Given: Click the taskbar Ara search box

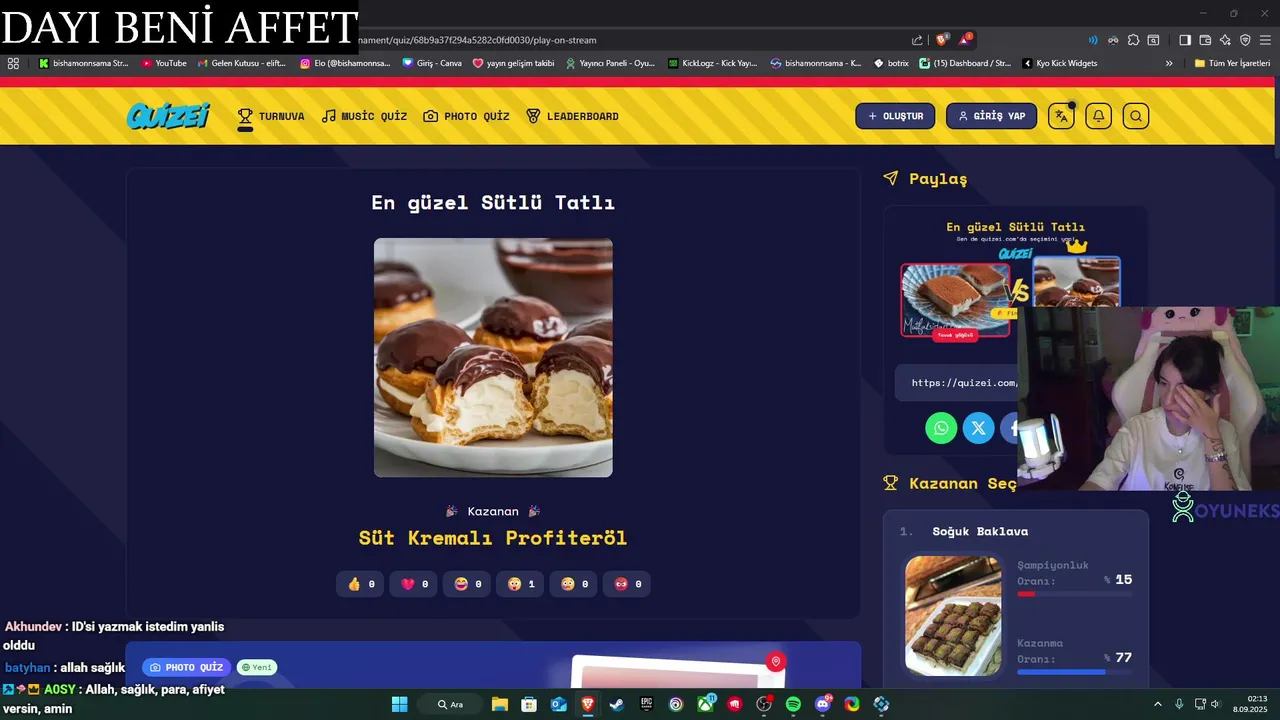Looking at the screenshot, I should (x=451, y=704).
